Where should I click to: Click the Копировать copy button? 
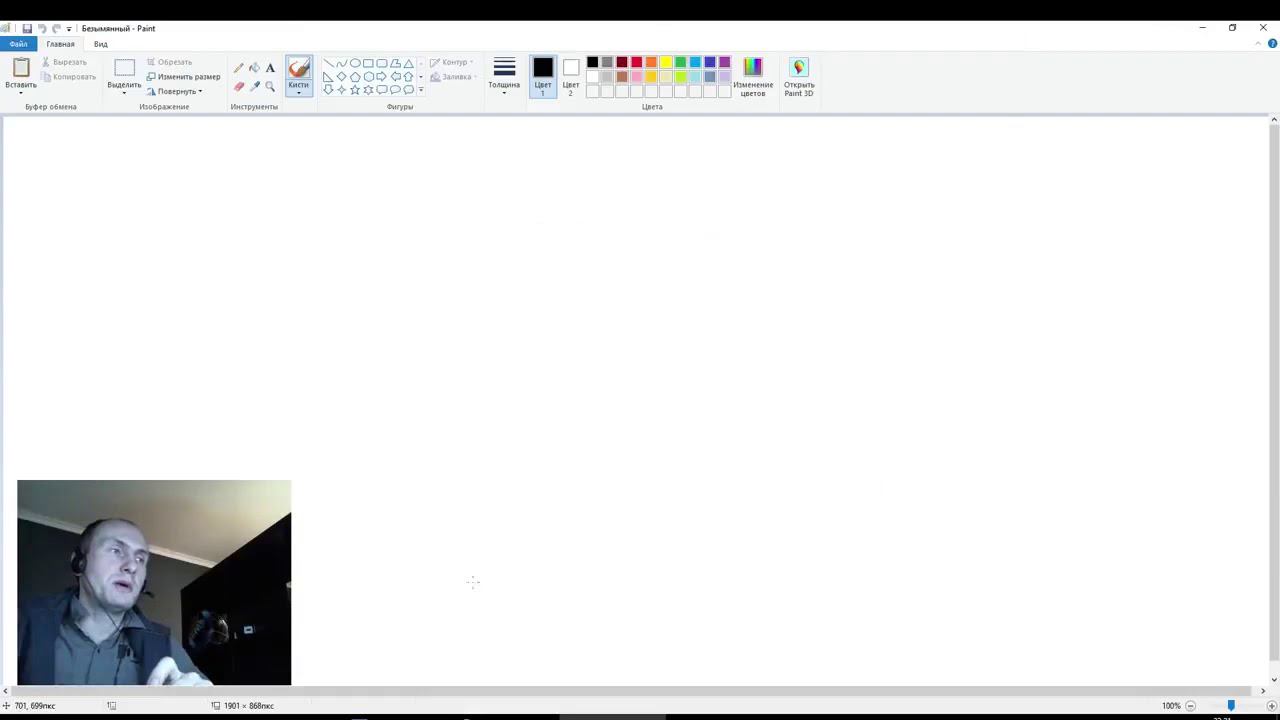coord(68,77)
